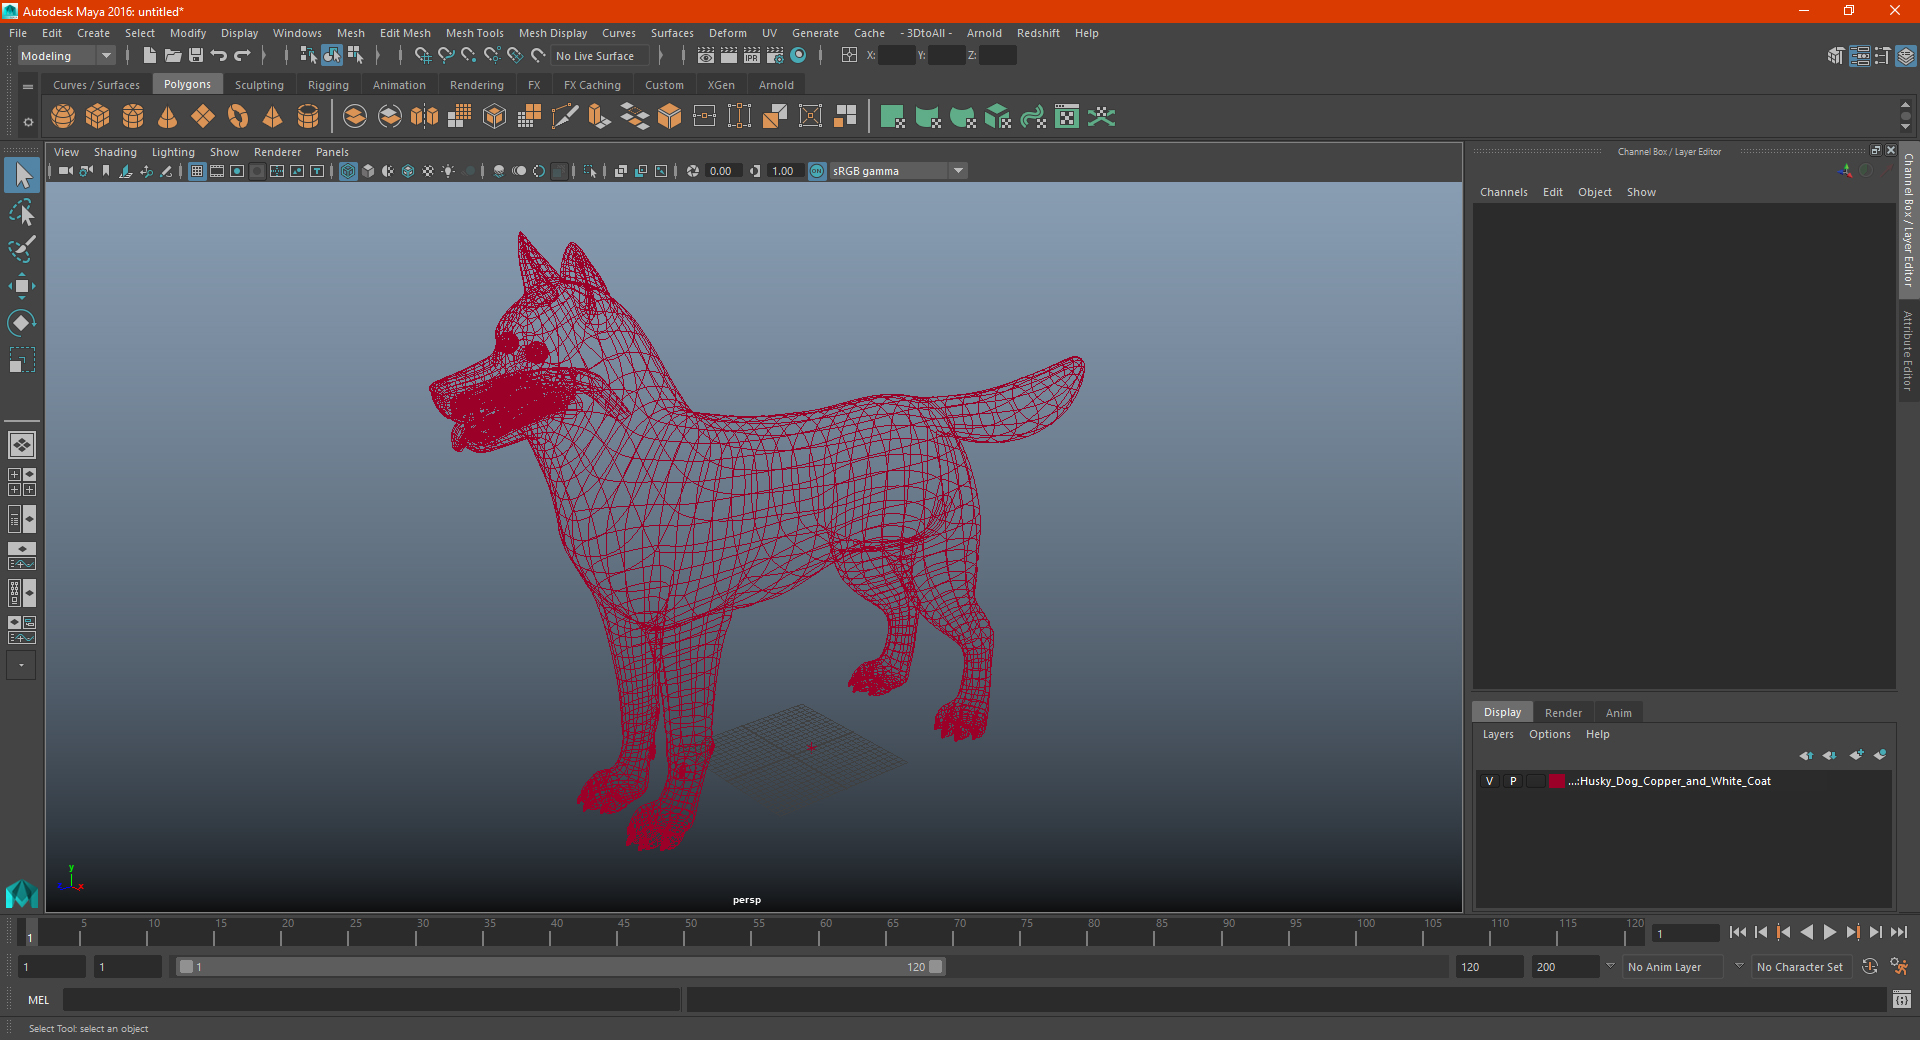Toggle the P playback box on Husky_Dog layer
Viewport: 1920px width, 1040px height.
click(x=1513, y=781)
